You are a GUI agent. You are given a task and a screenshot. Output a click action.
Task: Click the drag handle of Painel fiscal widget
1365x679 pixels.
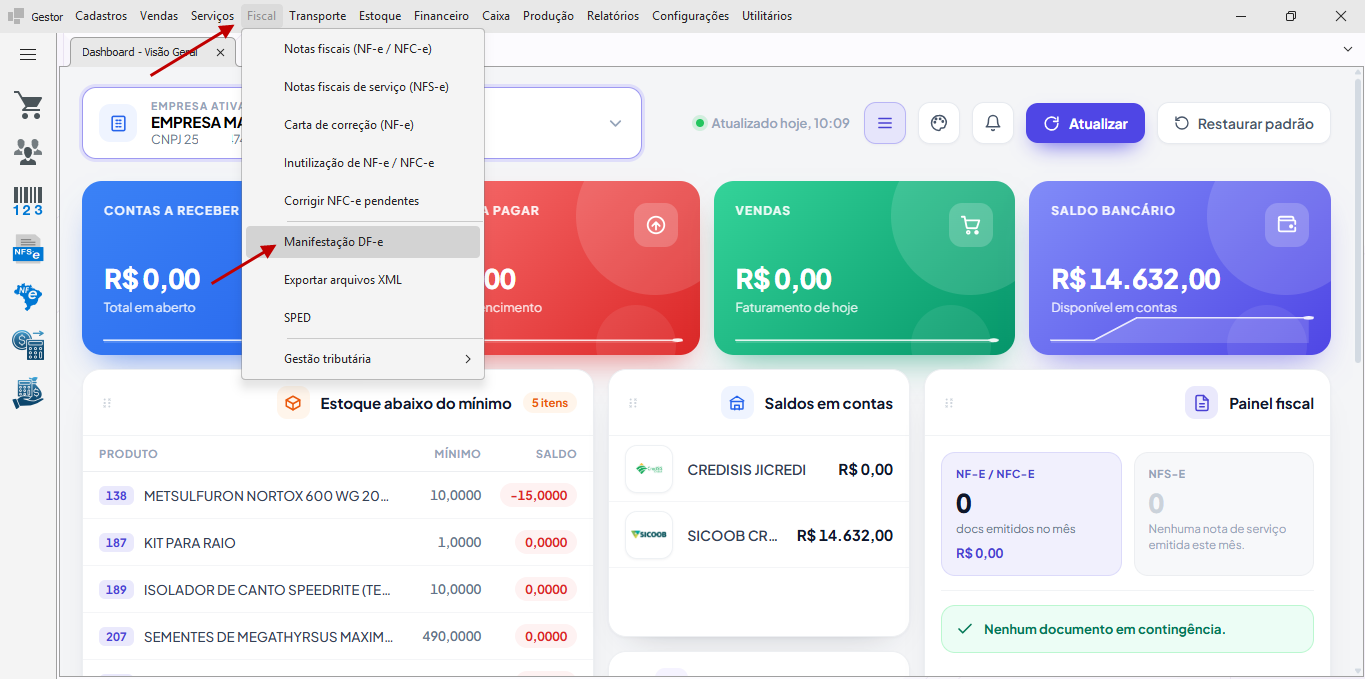[948, 403]
